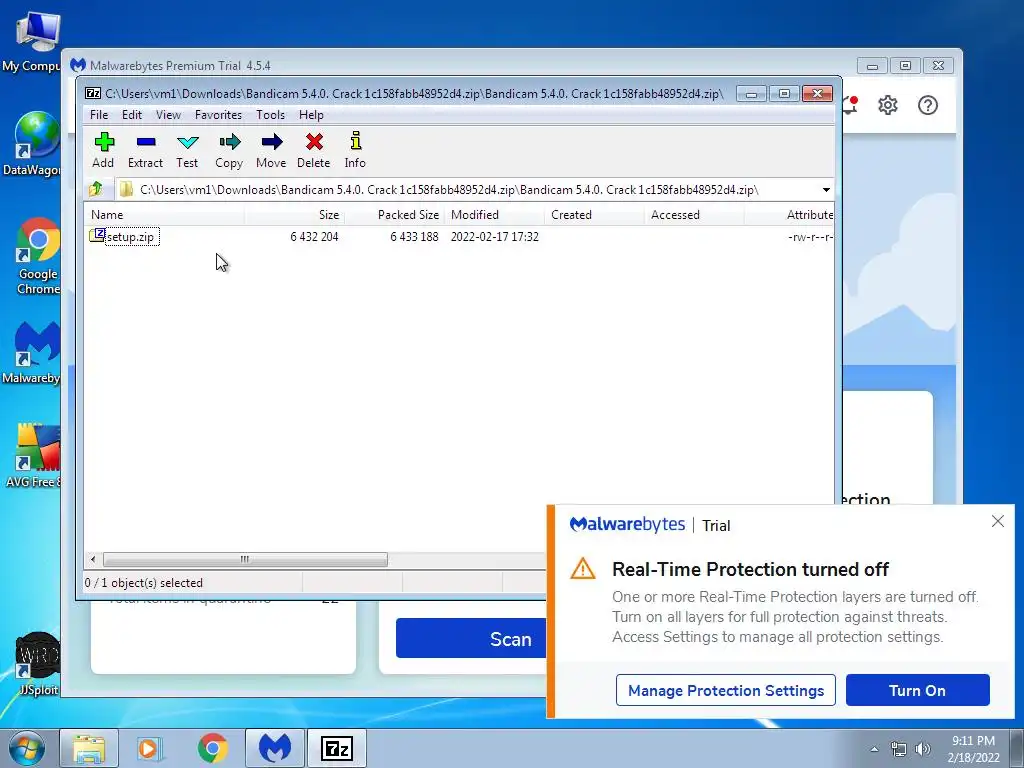Go up one folder level in 7-Zip
This screenshot has width=1024, height=768.
click(x=96, y=189)
